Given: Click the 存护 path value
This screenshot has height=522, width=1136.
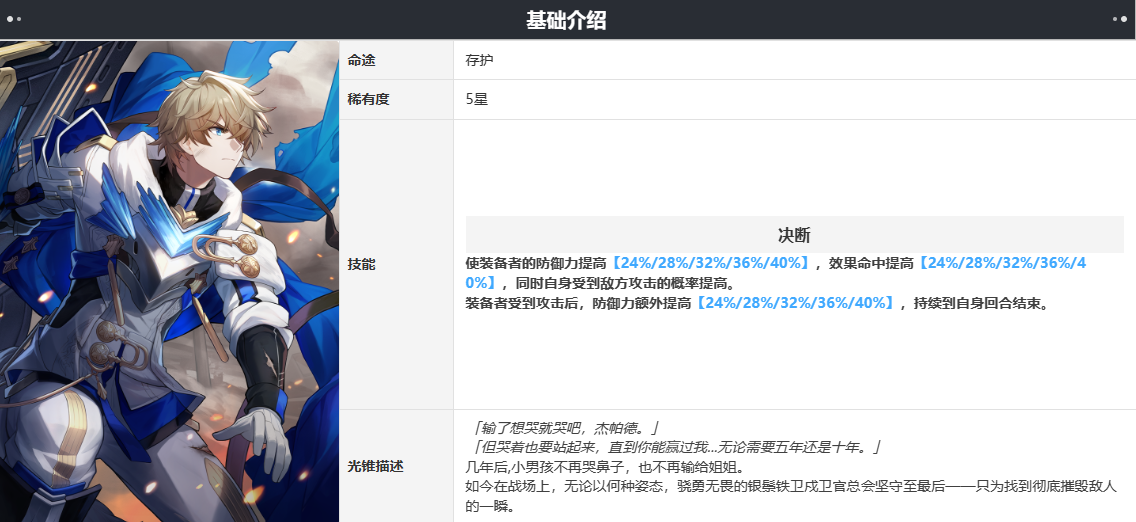Looking at the screenshot, I should 479,60.
